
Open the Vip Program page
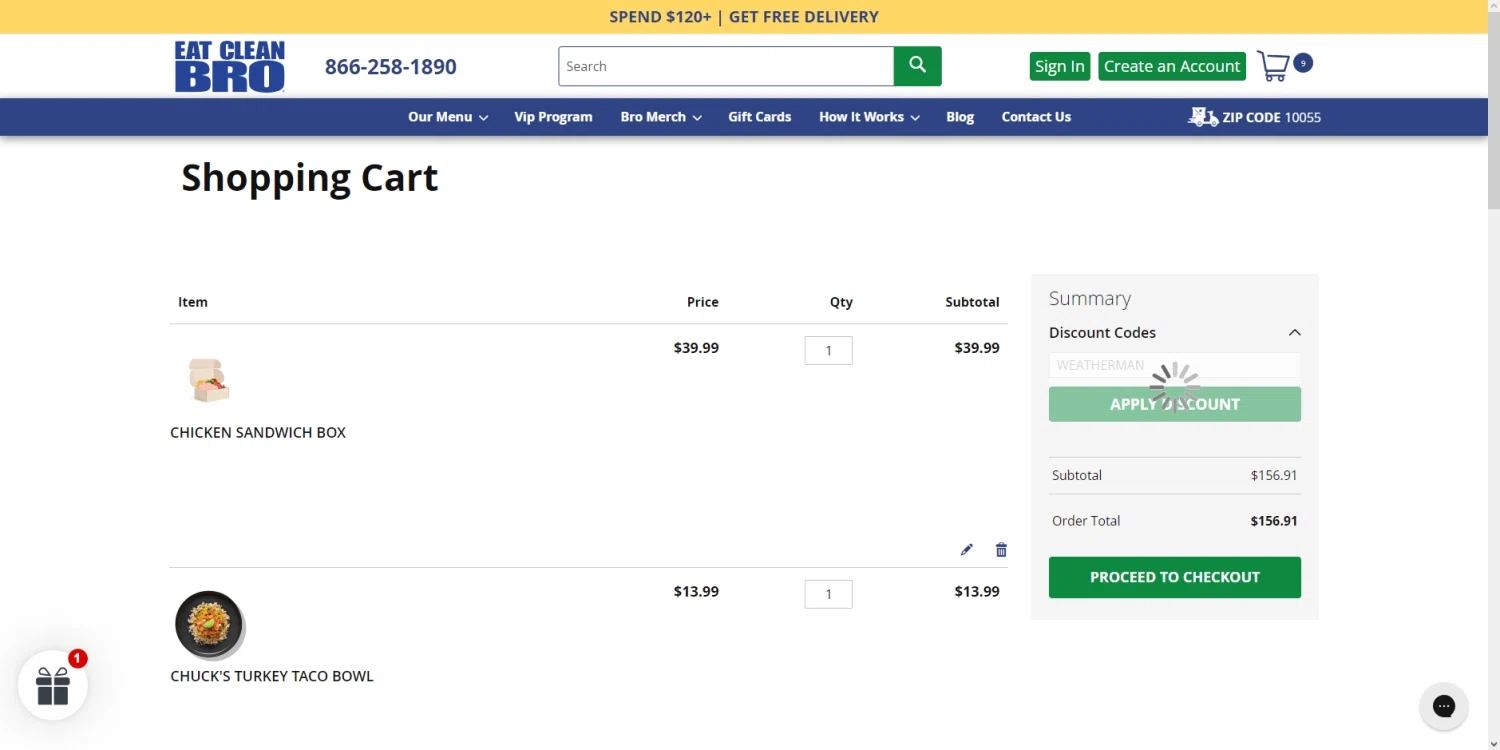553,117
